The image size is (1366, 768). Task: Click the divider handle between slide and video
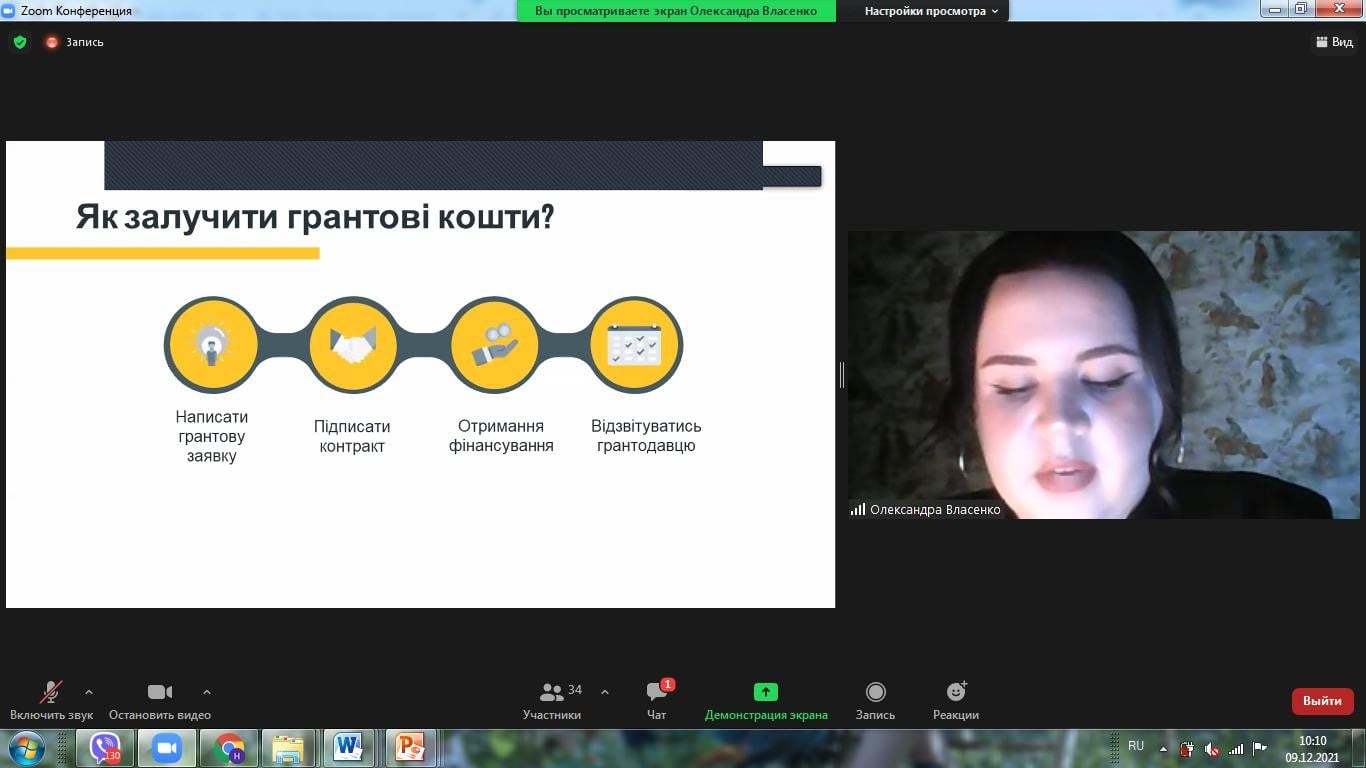[842, 375]
